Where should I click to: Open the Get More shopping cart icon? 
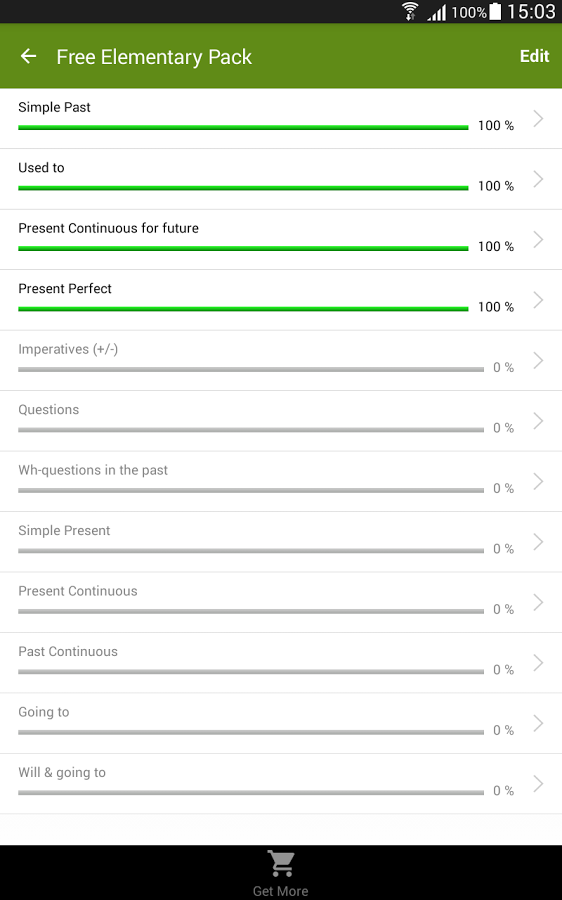pos(281,864)
